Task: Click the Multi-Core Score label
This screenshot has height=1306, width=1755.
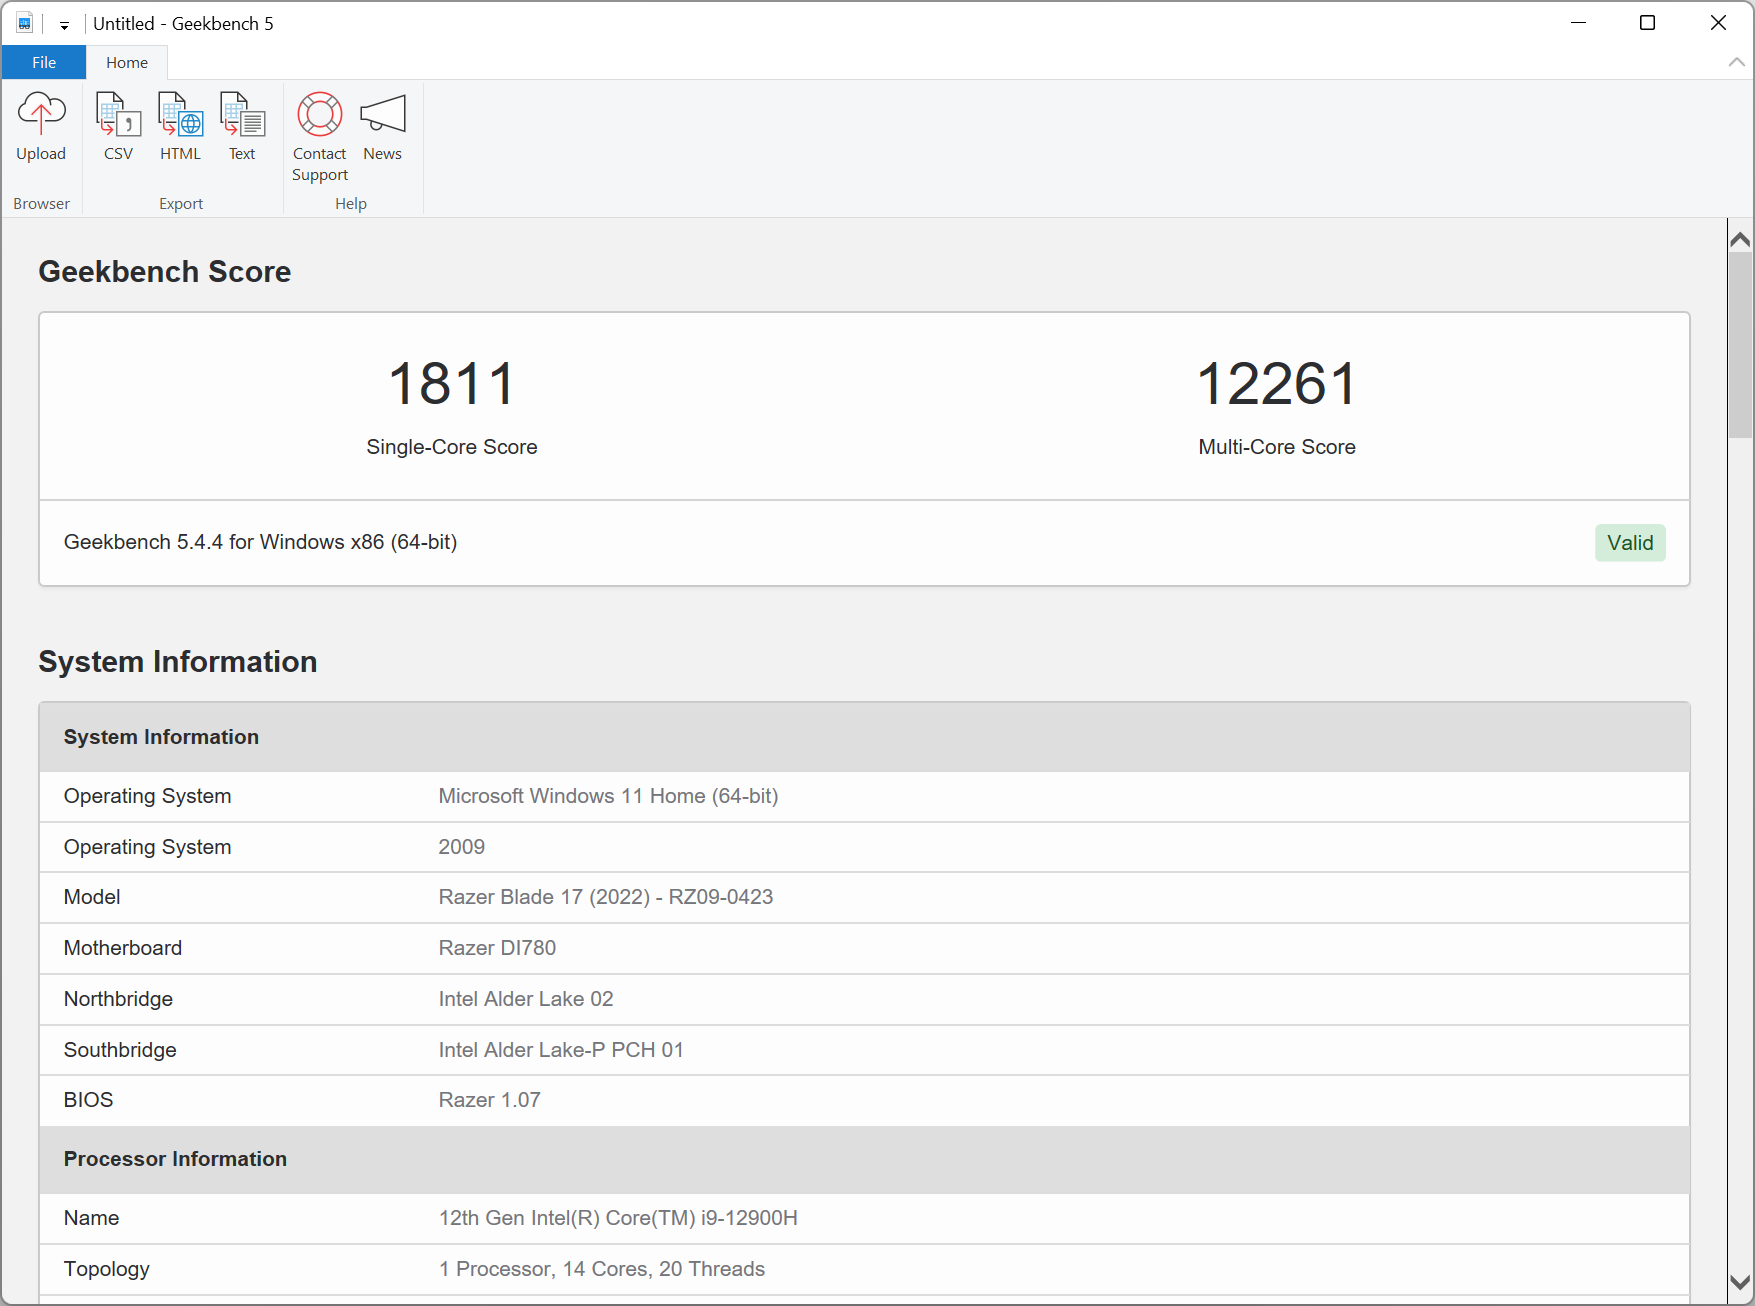Action: pos(1277,447)
